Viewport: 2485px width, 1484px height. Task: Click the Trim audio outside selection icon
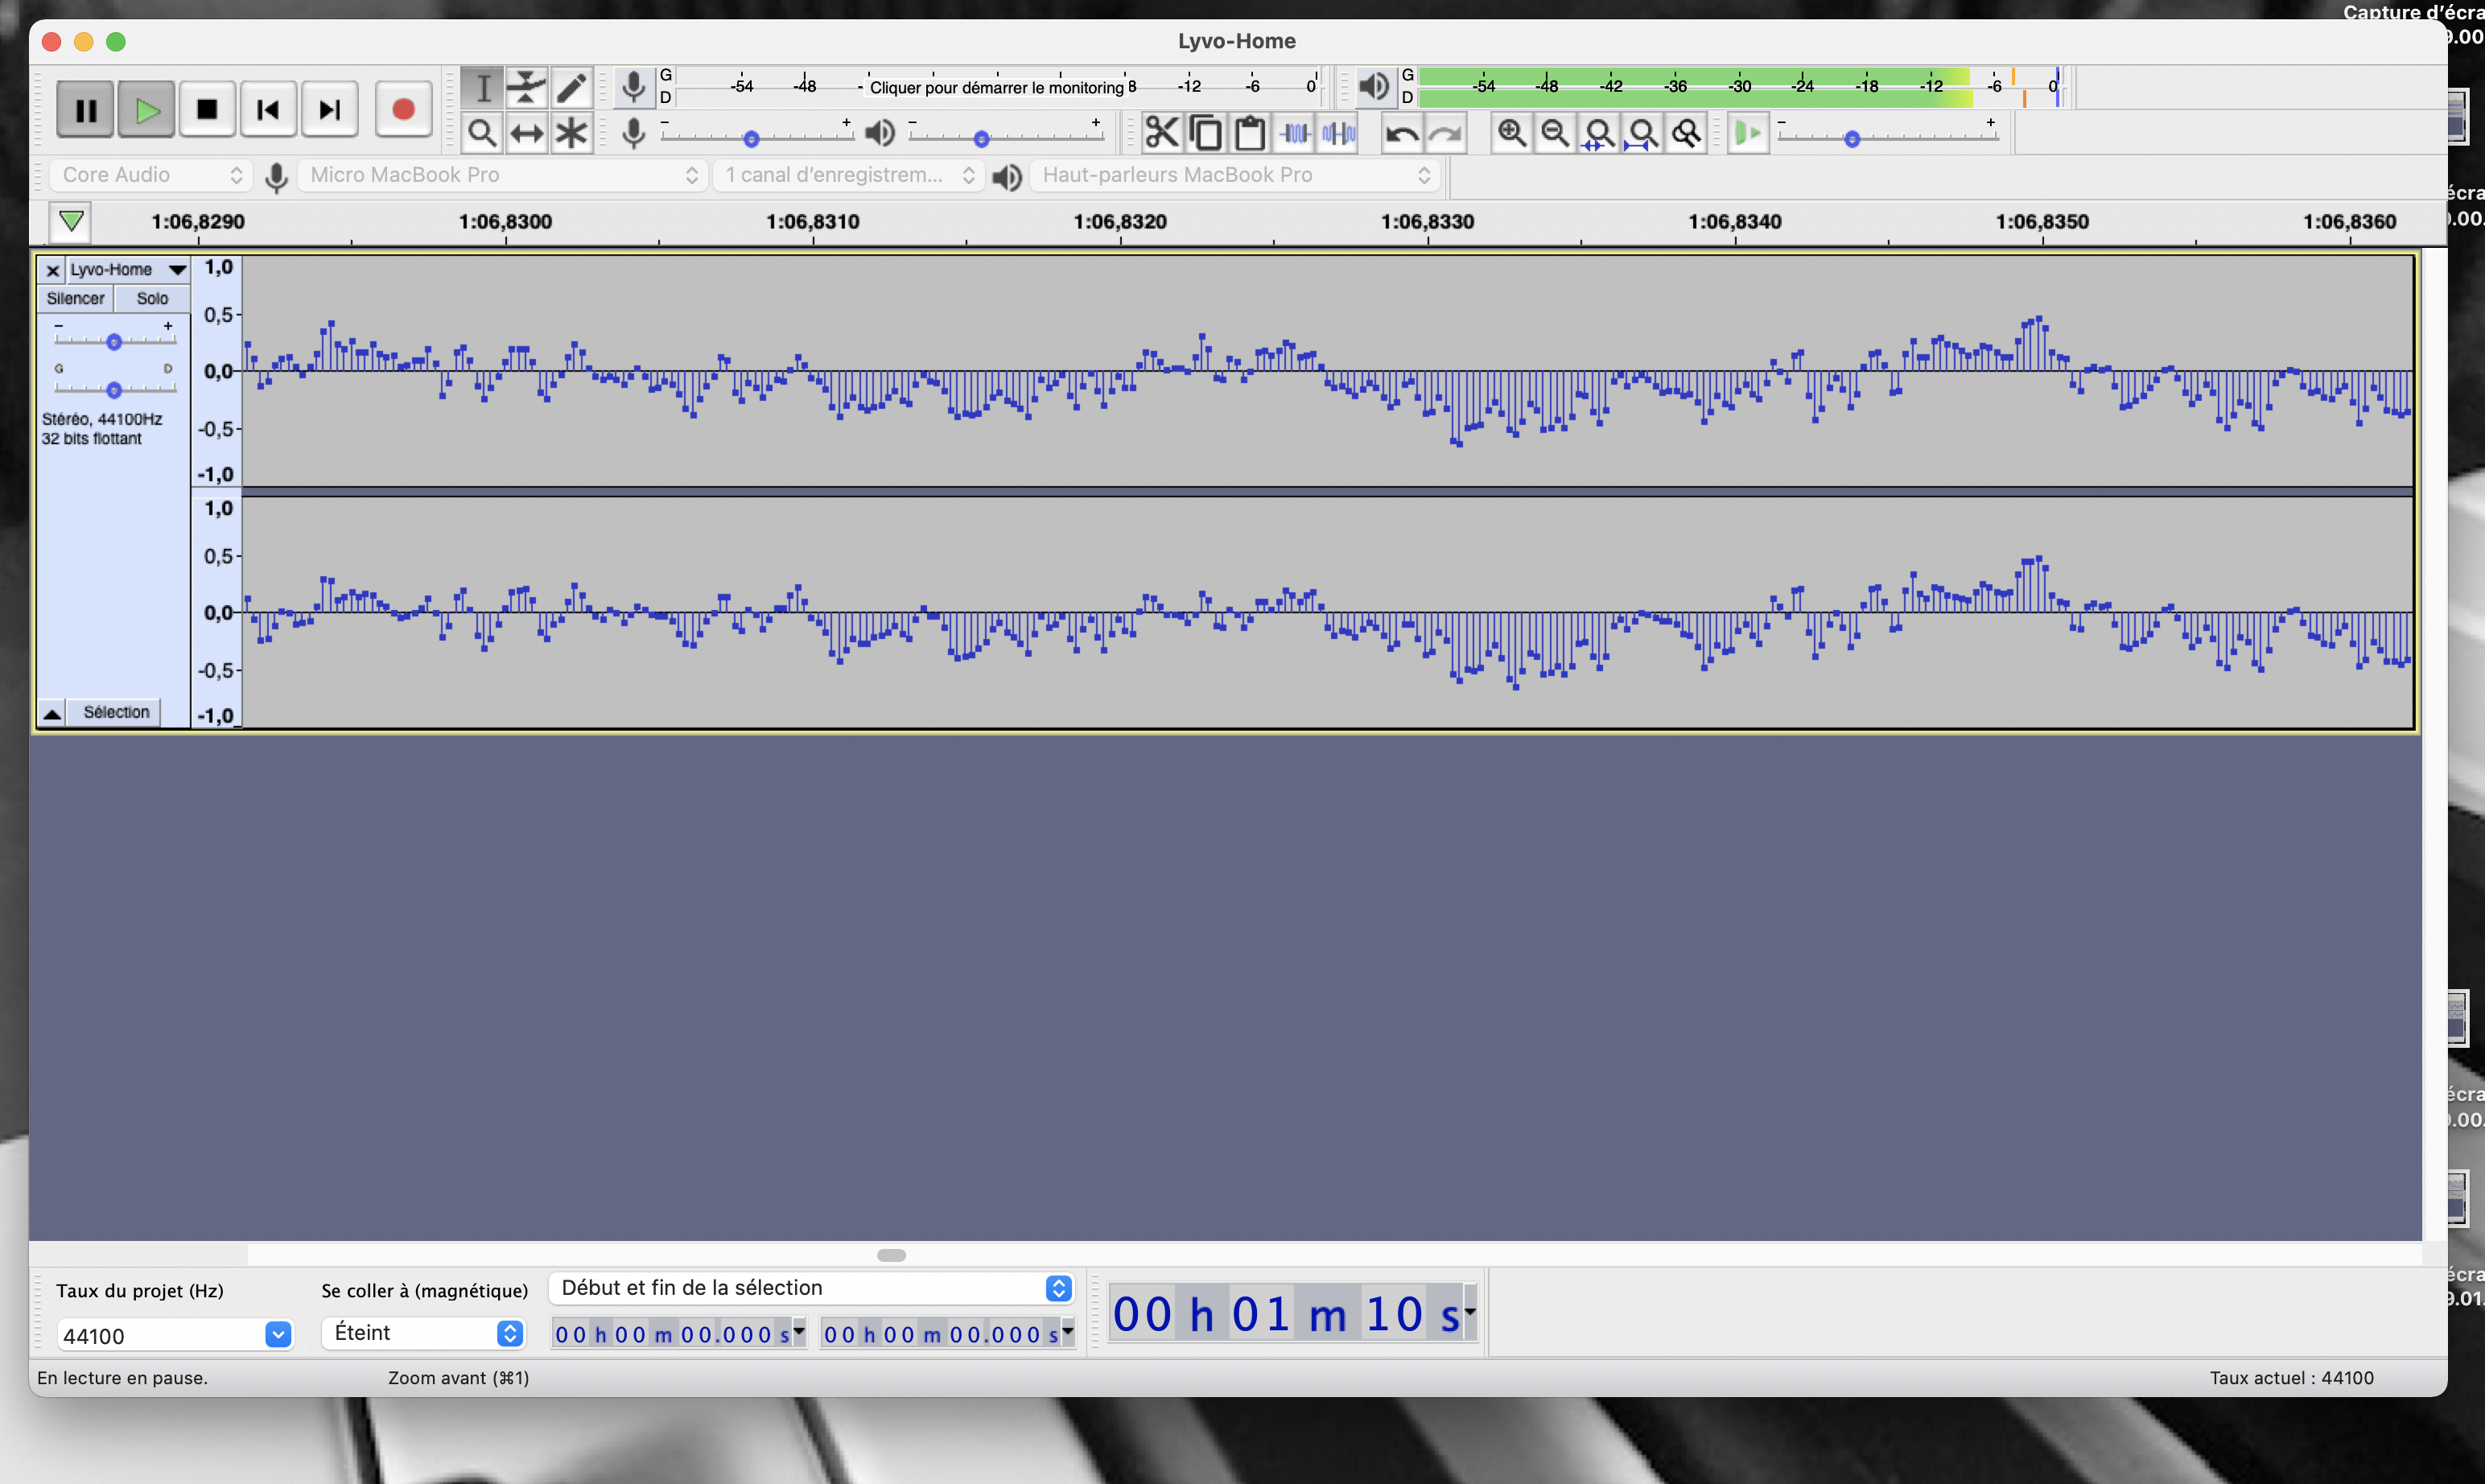(1295, 133)
